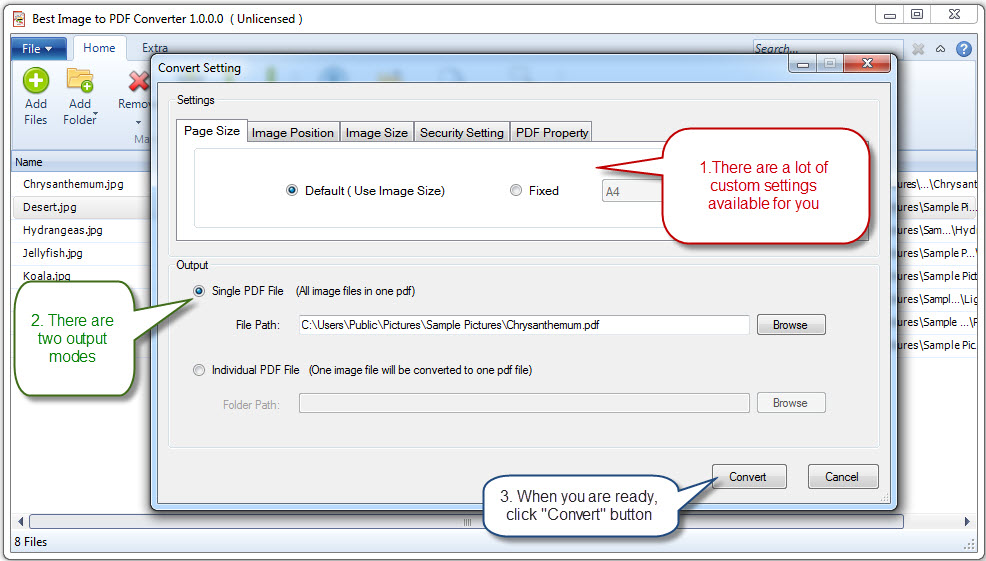Viewport: 986px width, 561px height.
Task: Close the Convert Setting dialog
Action: [867, 63]
